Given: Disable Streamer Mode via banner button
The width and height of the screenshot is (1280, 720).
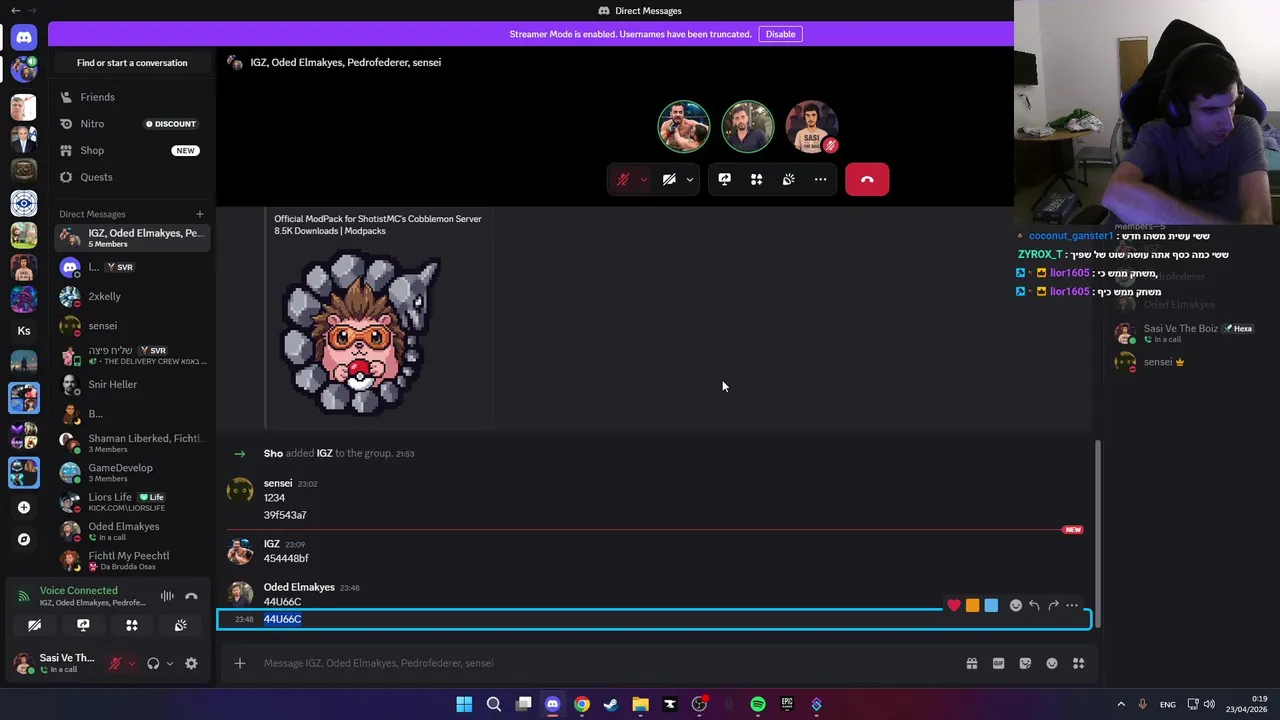Looking at the screenshot, I should click(780, 34).
